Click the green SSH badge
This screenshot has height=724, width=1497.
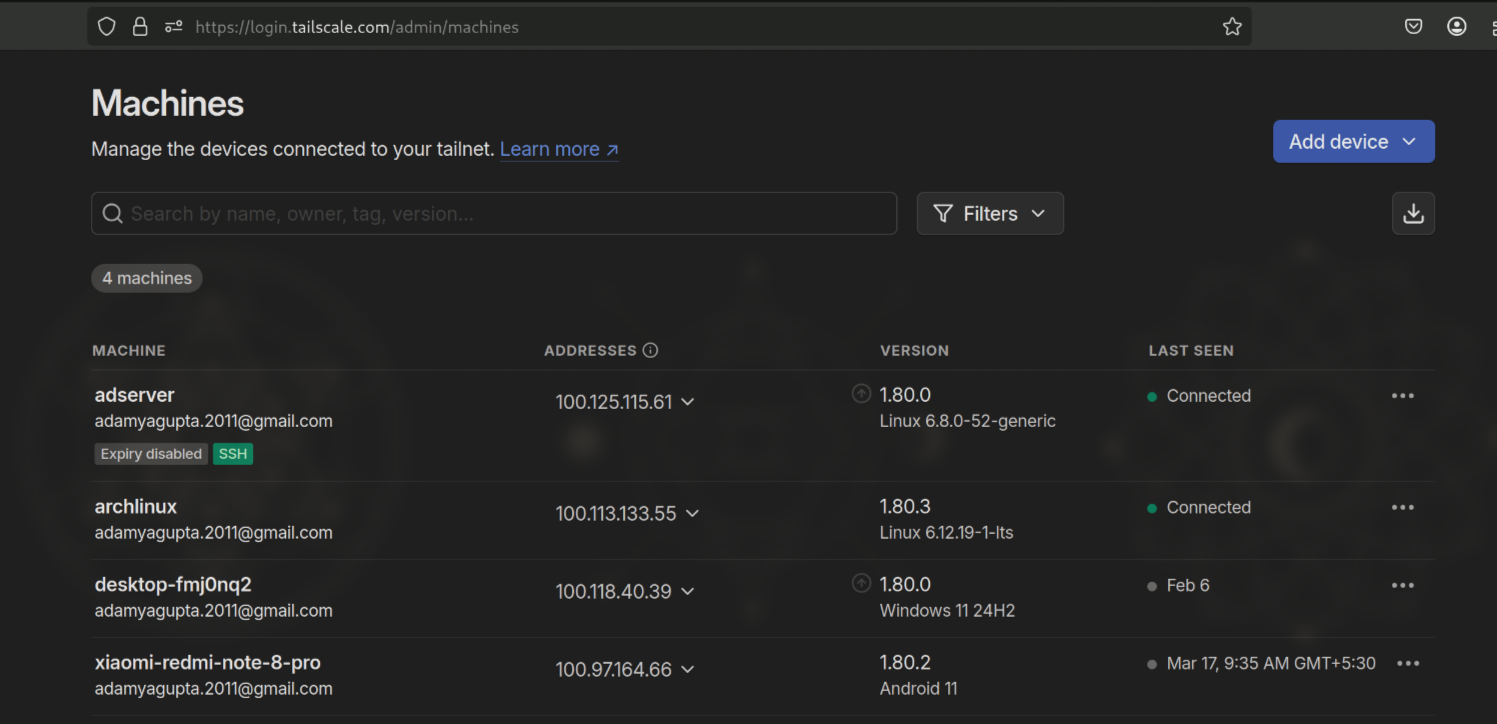click(x=233, y=454)
